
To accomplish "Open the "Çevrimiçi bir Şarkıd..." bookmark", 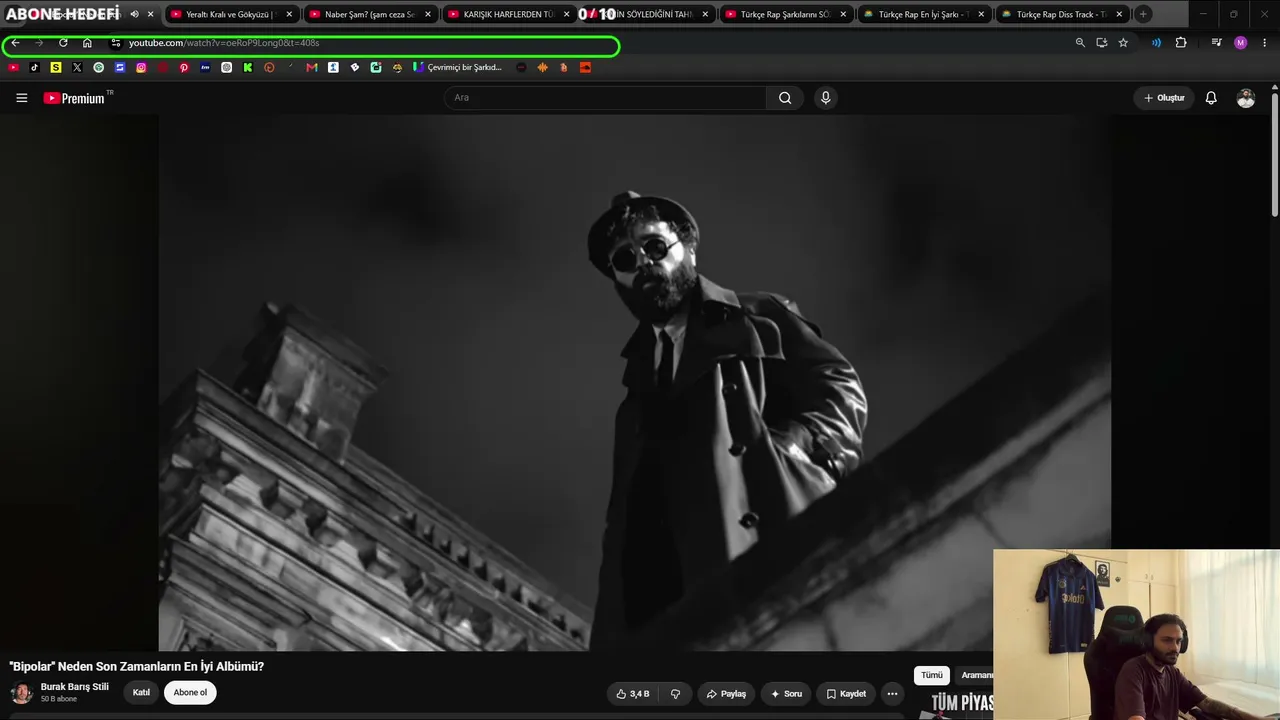I will coord(458,67).
